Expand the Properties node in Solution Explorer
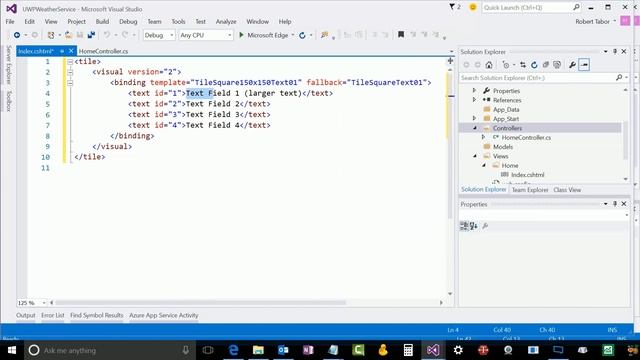This screenshot has height=360, width=640. 474,90
